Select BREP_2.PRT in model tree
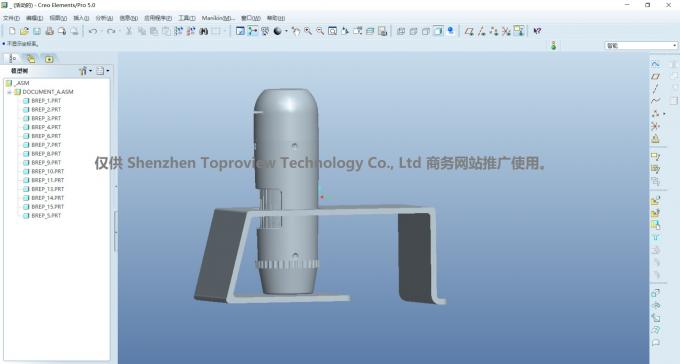Viewport: 680px width, 364px height. (x=42, y=109)
